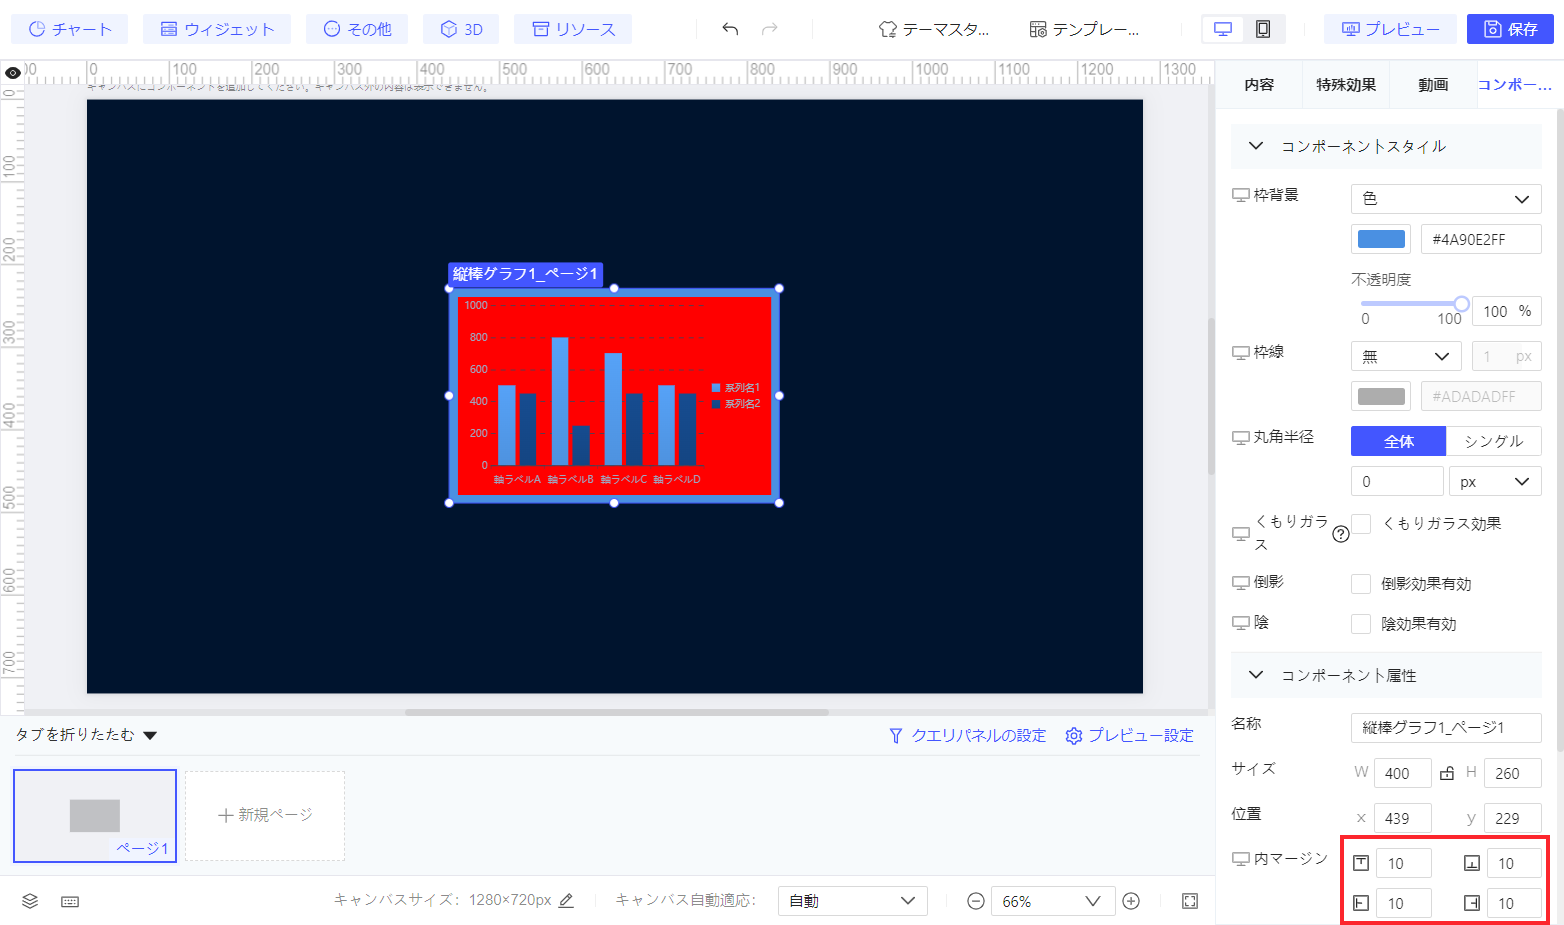Open the 動画 tab
Viewport: 1564px width, 925px height.
tap(1433, 85)
